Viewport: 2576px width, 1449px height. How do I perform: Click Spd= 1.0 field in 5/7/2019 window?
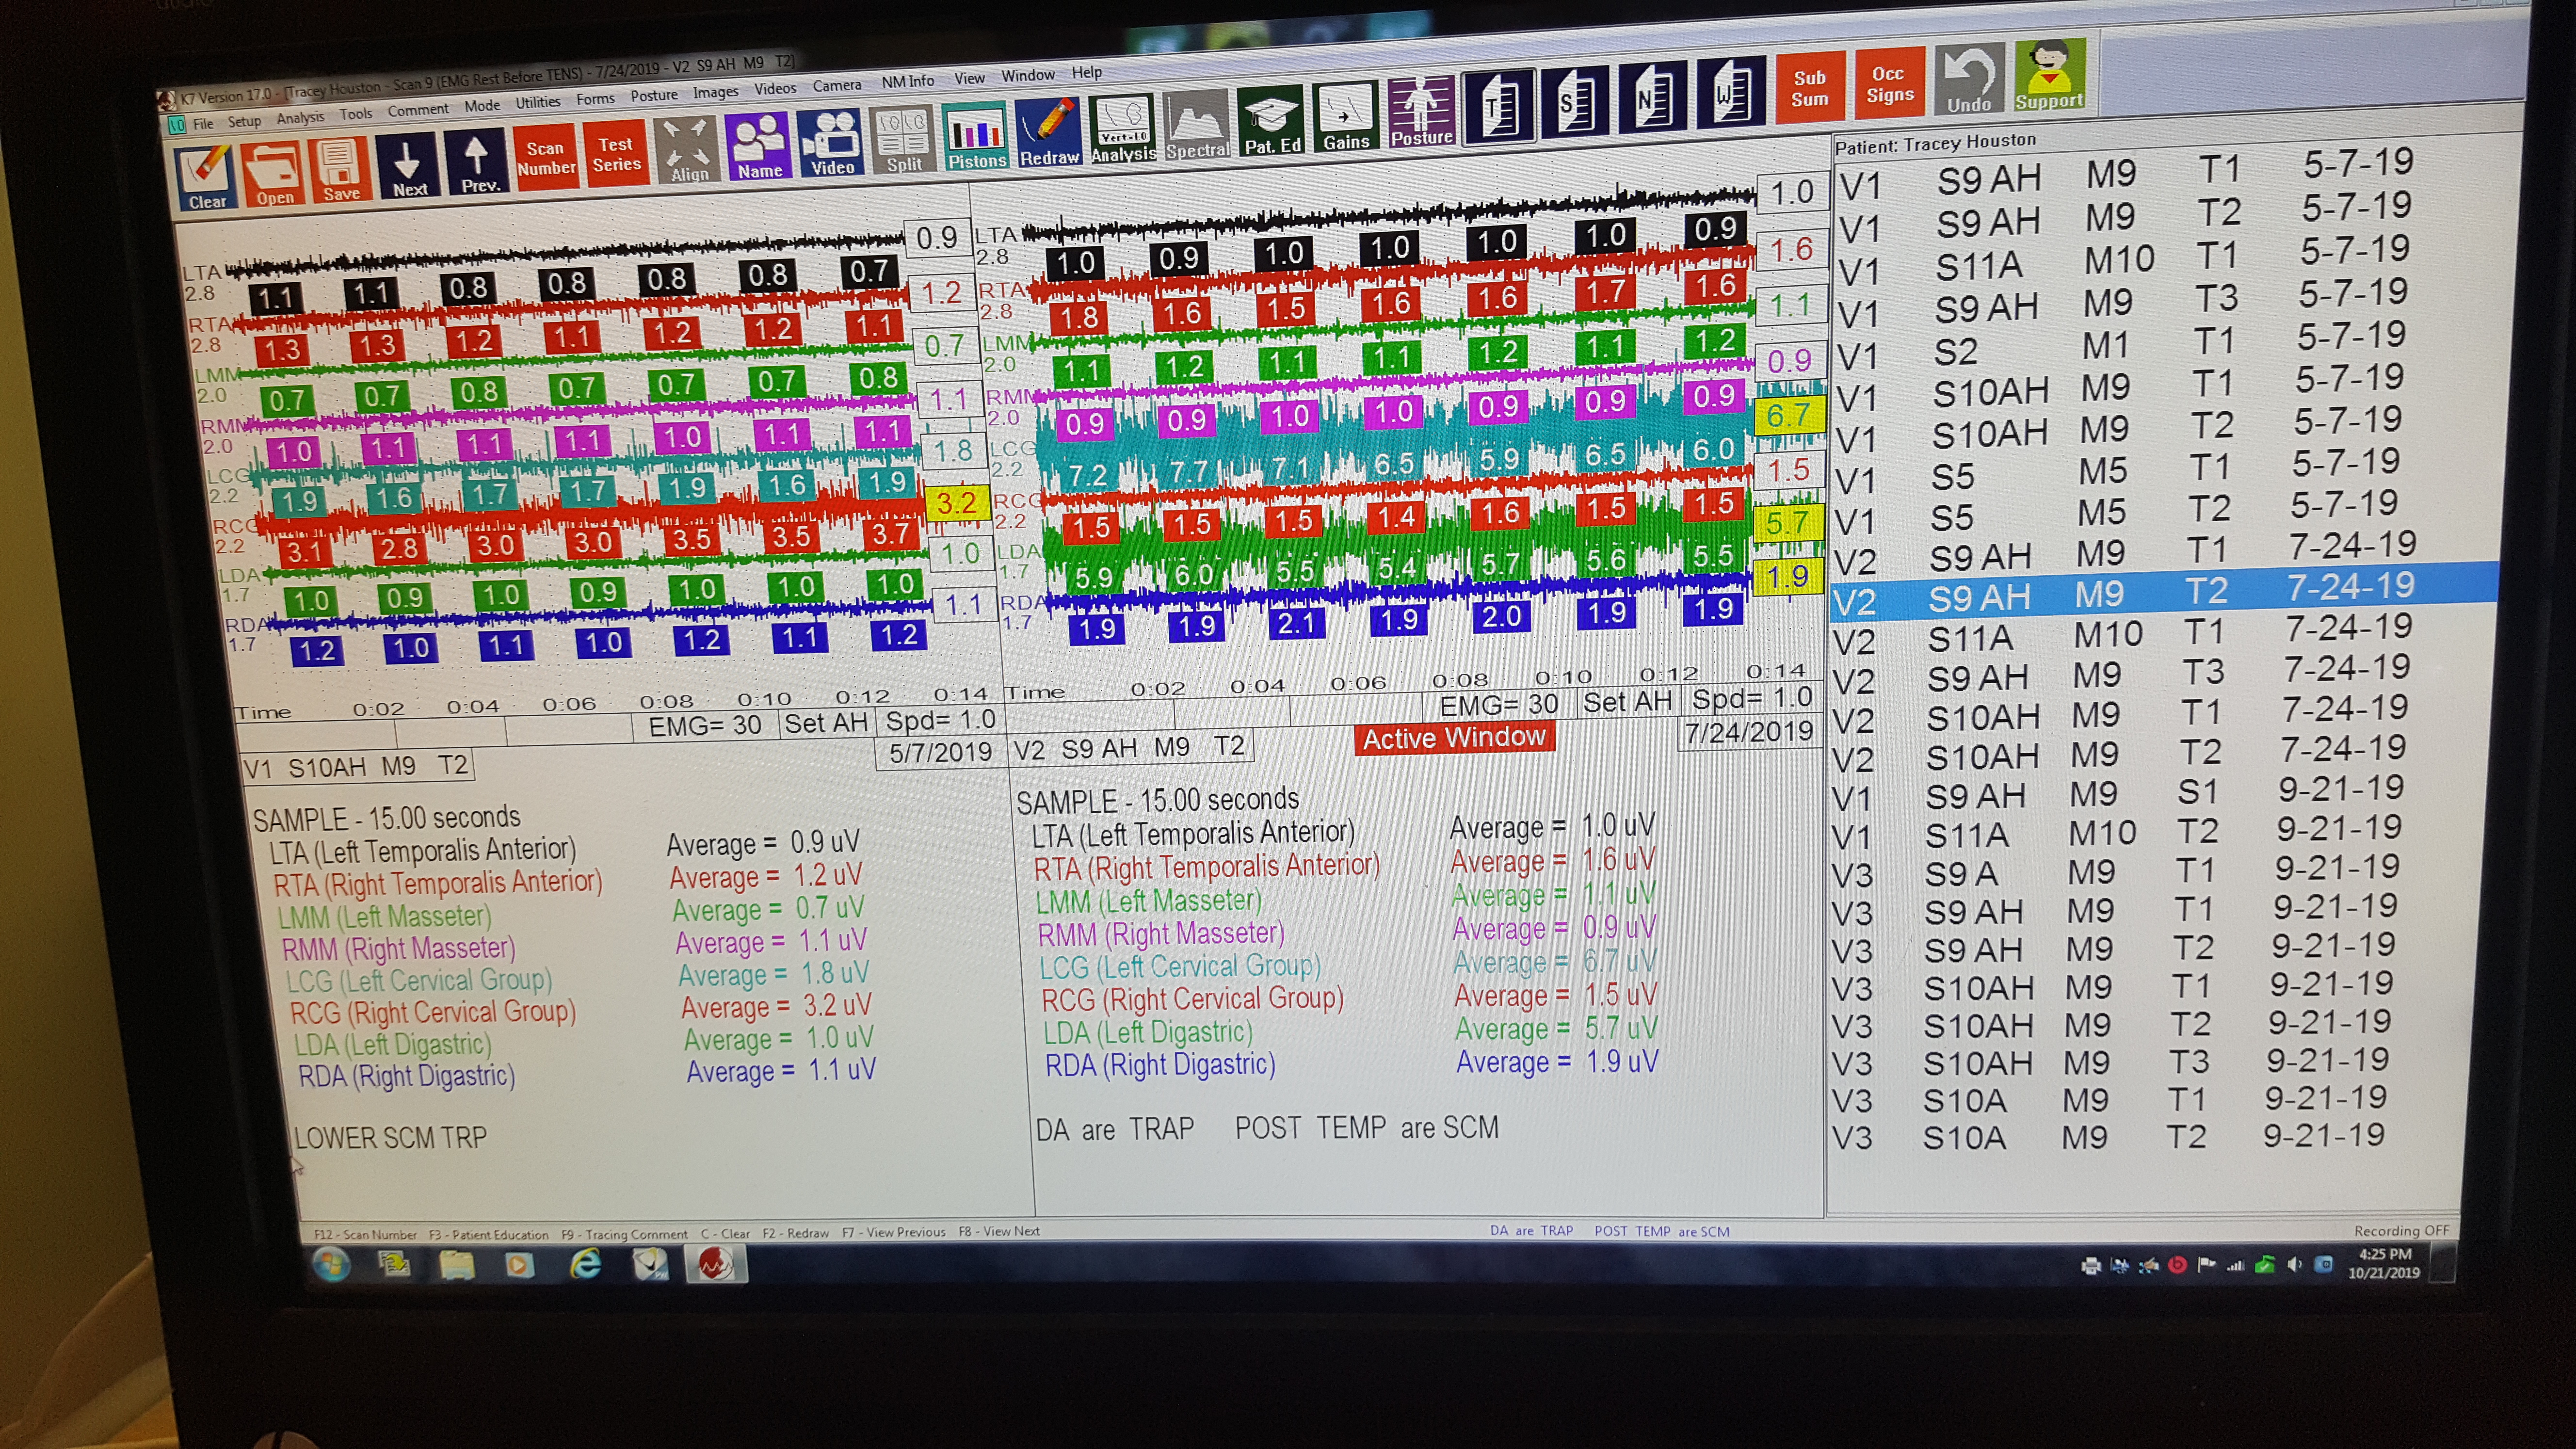pos(940,719)
